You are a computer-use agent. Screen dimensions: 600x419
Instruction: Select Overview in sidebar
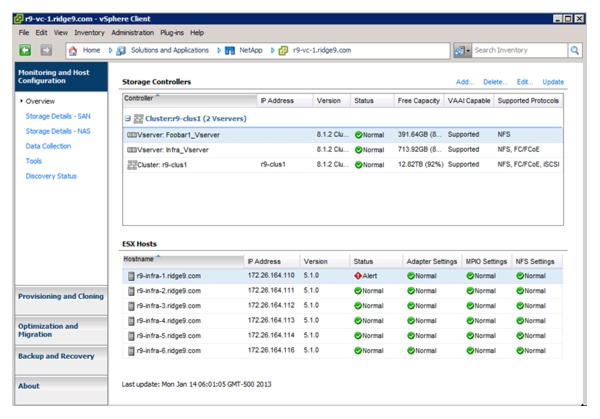[40, 101]
